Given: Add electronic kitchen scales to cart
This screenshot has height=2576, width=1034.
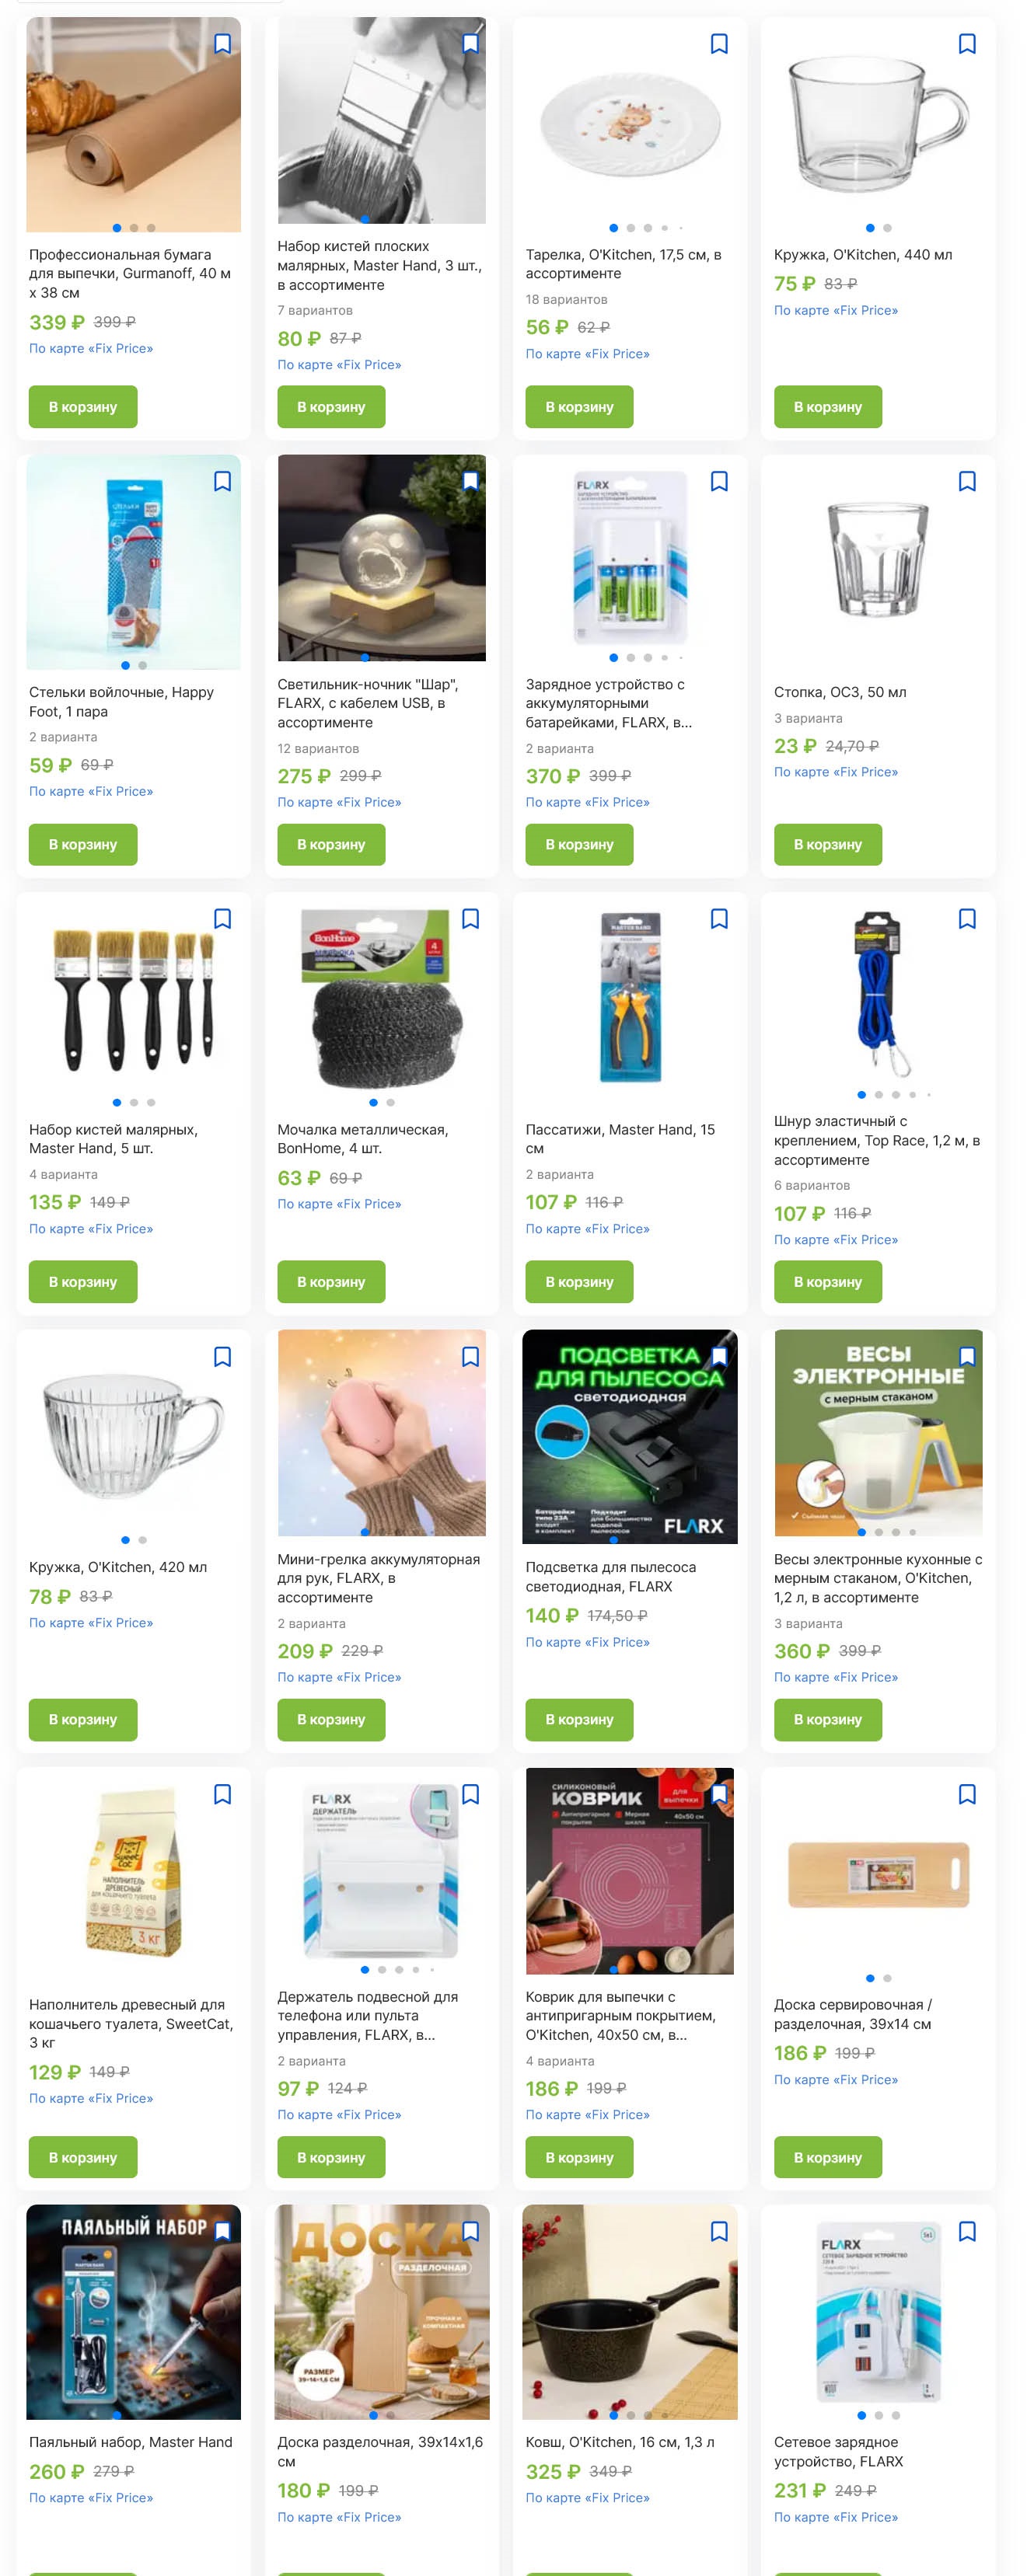Looking at the screenshot, I should [x=827, y=1719].
